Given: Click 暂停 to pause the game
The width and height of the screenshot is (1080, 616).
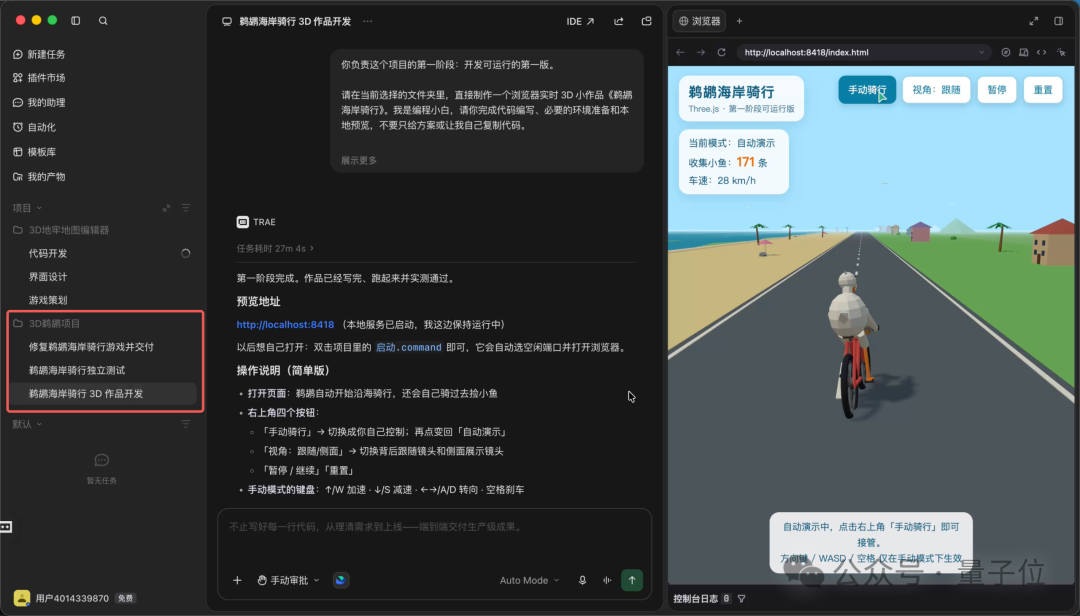Looking at the screenshot, I should pyautogui.click(x=997, y=90).
